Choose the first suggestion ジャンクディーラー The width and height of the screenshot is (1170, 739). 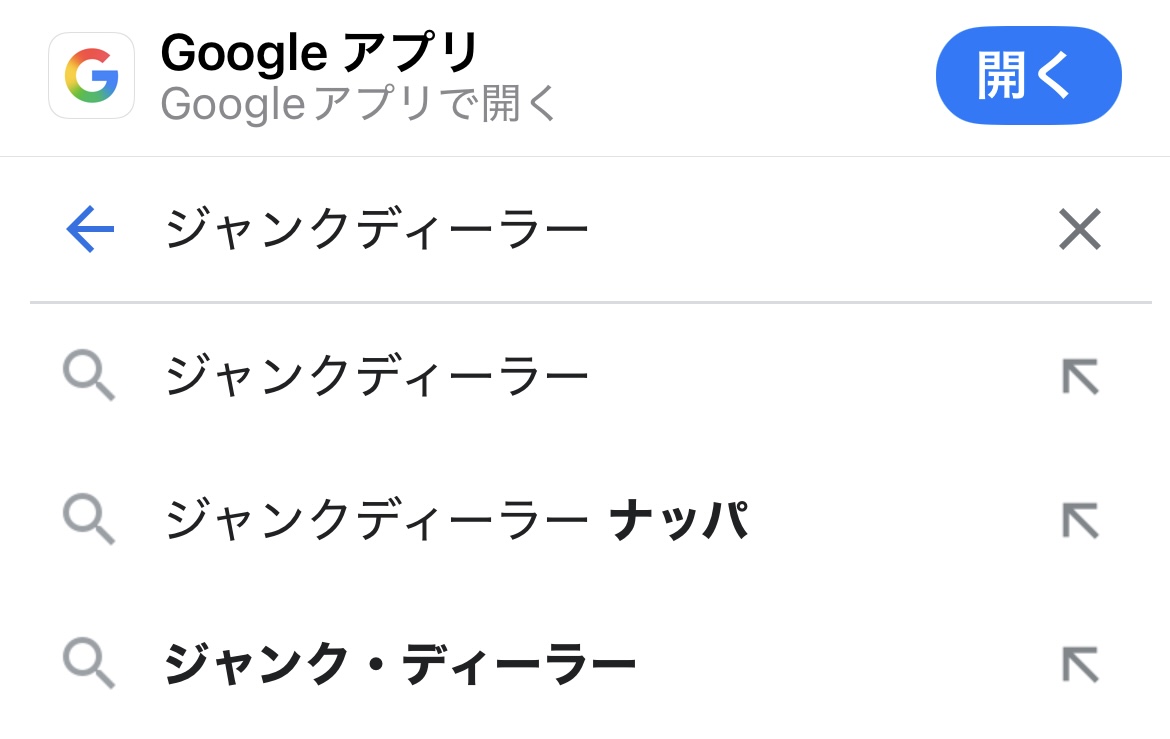pos(377,375)
